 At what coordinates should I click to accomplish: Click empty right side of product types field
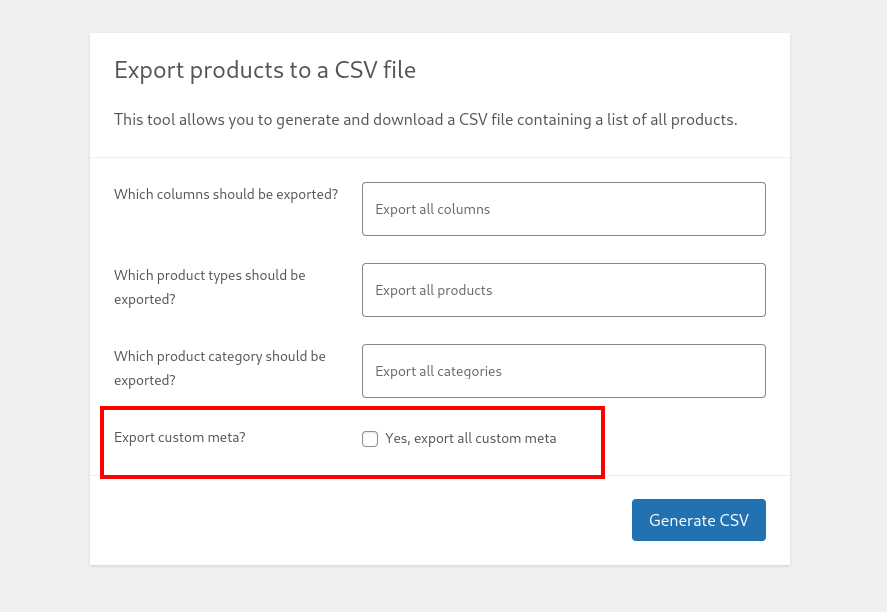(x=651, y=290)
